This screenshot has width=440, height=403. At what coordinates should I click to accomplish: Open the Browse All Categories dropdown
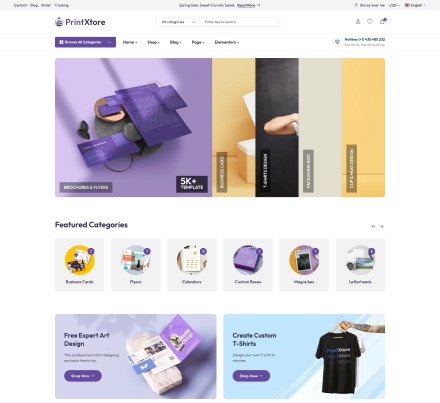tap(85, 42)
